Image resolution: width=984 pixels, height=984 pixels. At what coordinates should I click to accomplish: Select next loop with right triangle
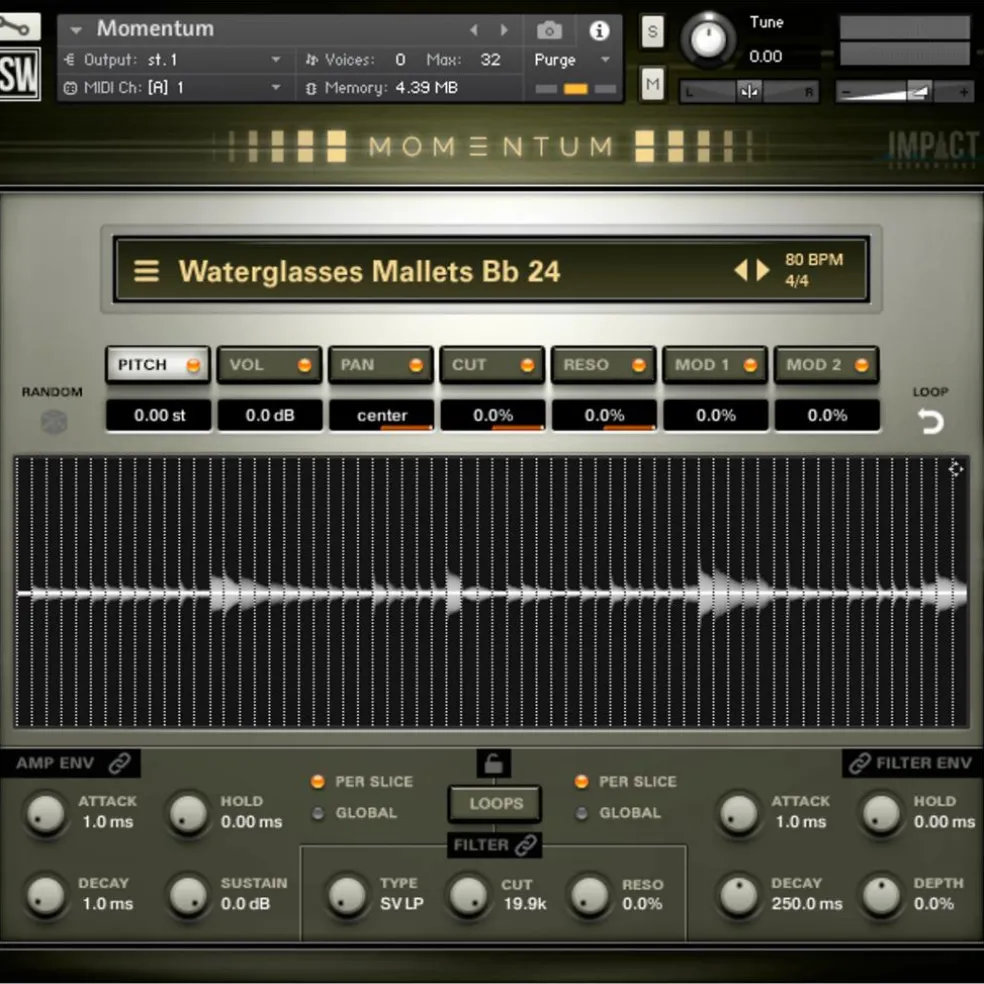click(x=763, y=270)
